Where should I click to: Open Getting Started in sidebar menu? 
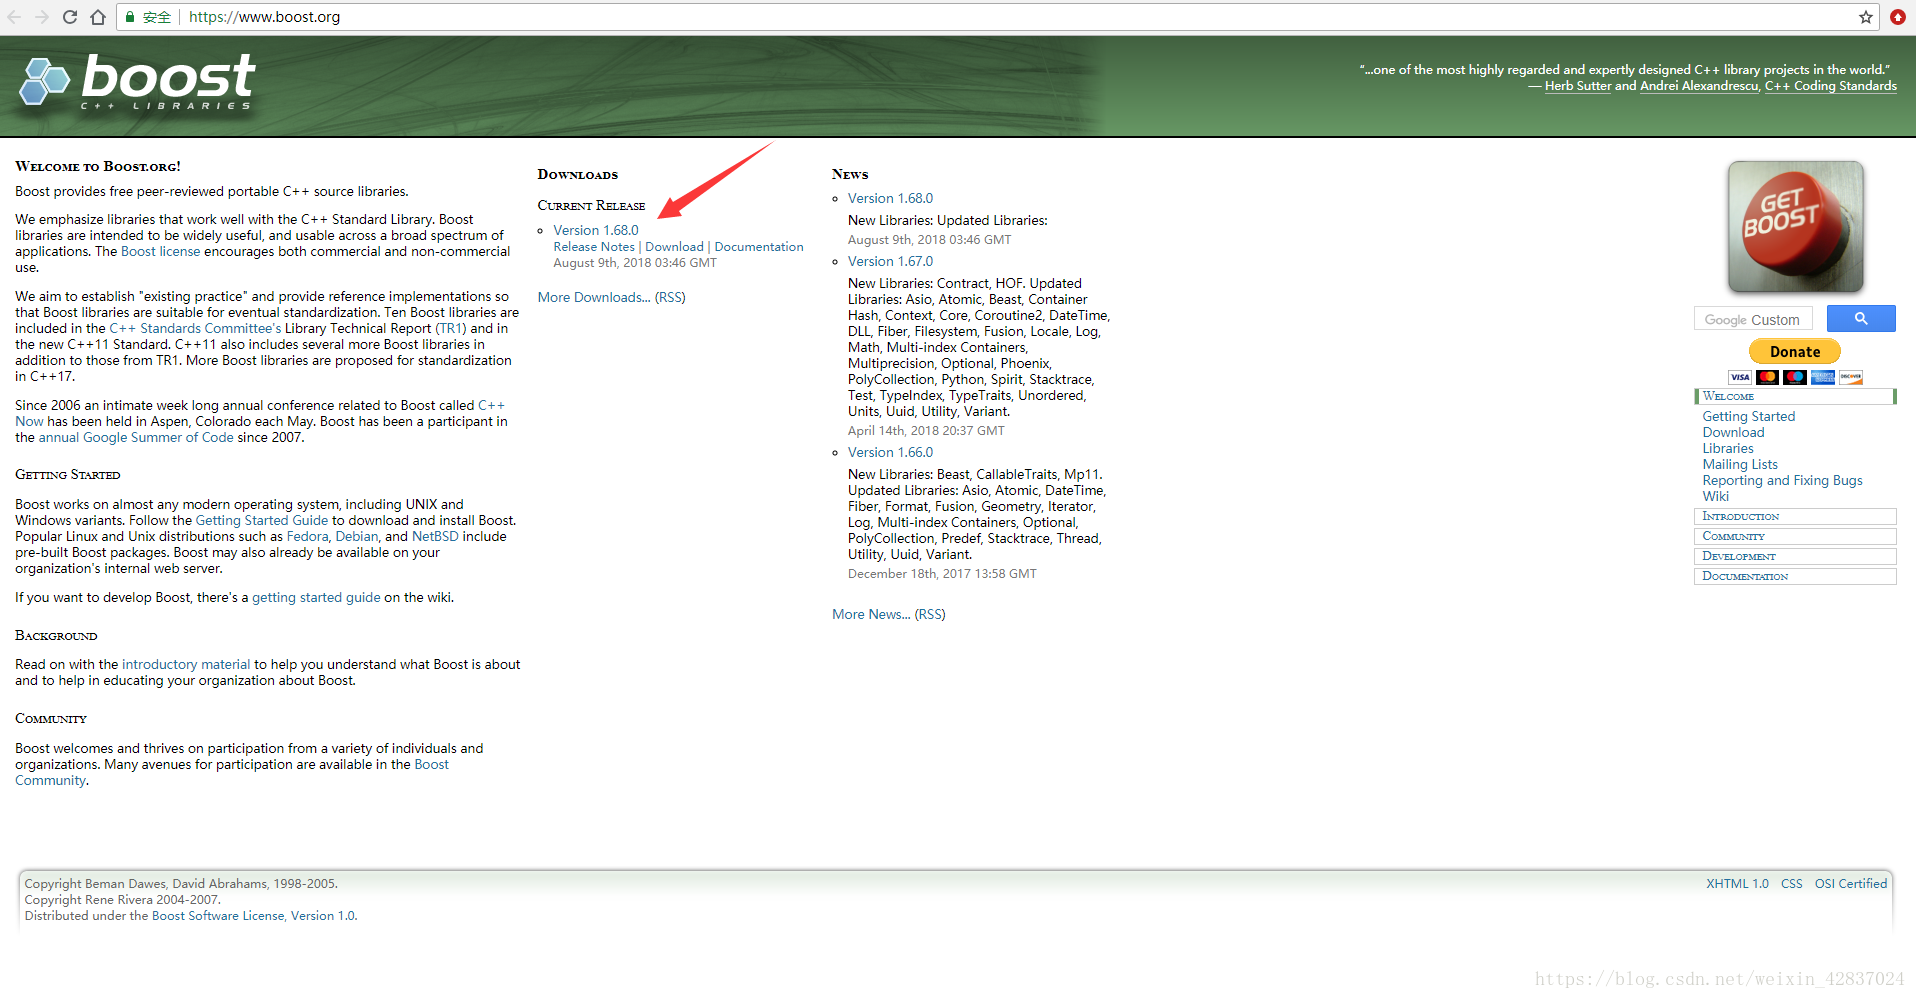click(1749, 416)
